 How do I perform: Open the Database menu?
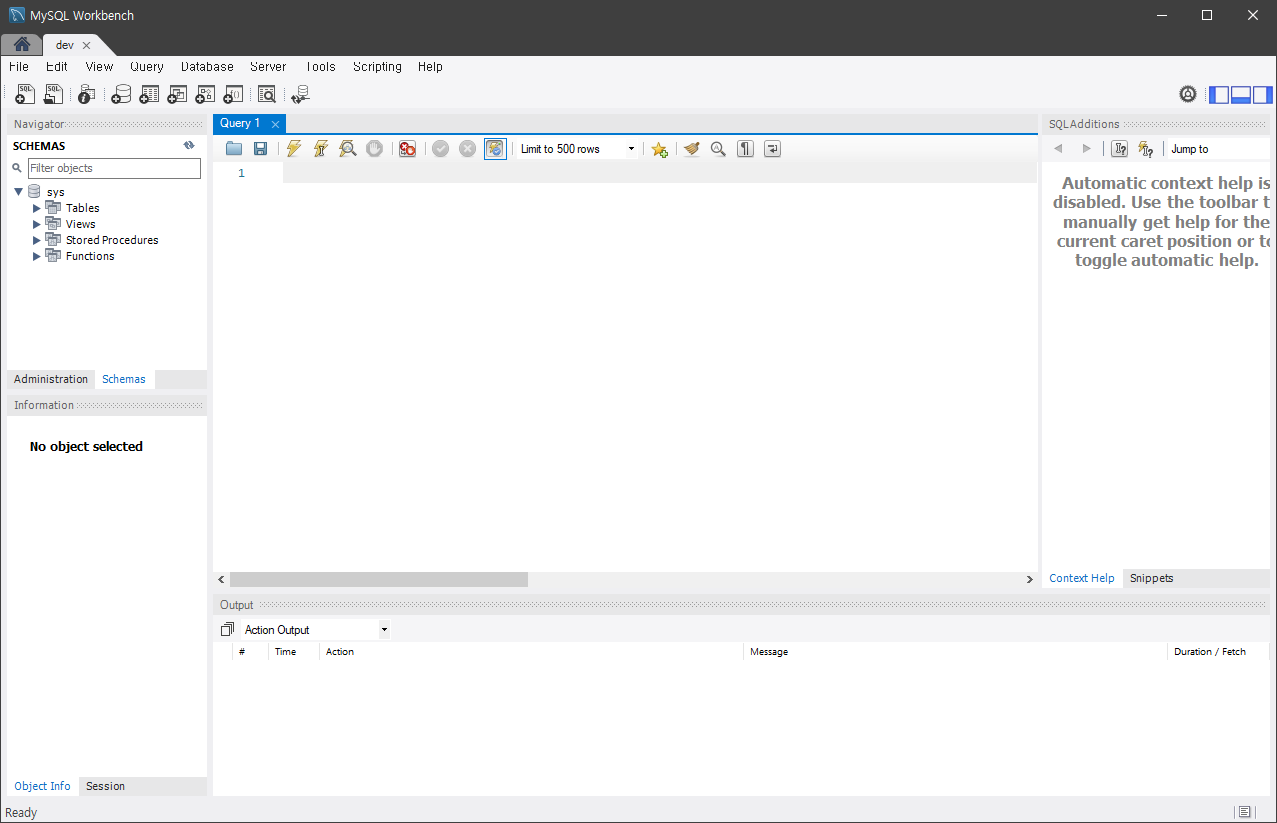coord(207,67)
